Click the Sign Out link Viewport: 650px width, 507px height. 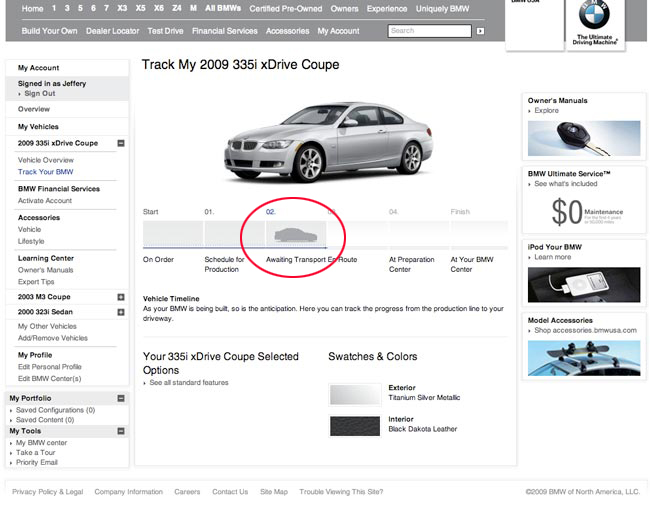coord(40,94)
